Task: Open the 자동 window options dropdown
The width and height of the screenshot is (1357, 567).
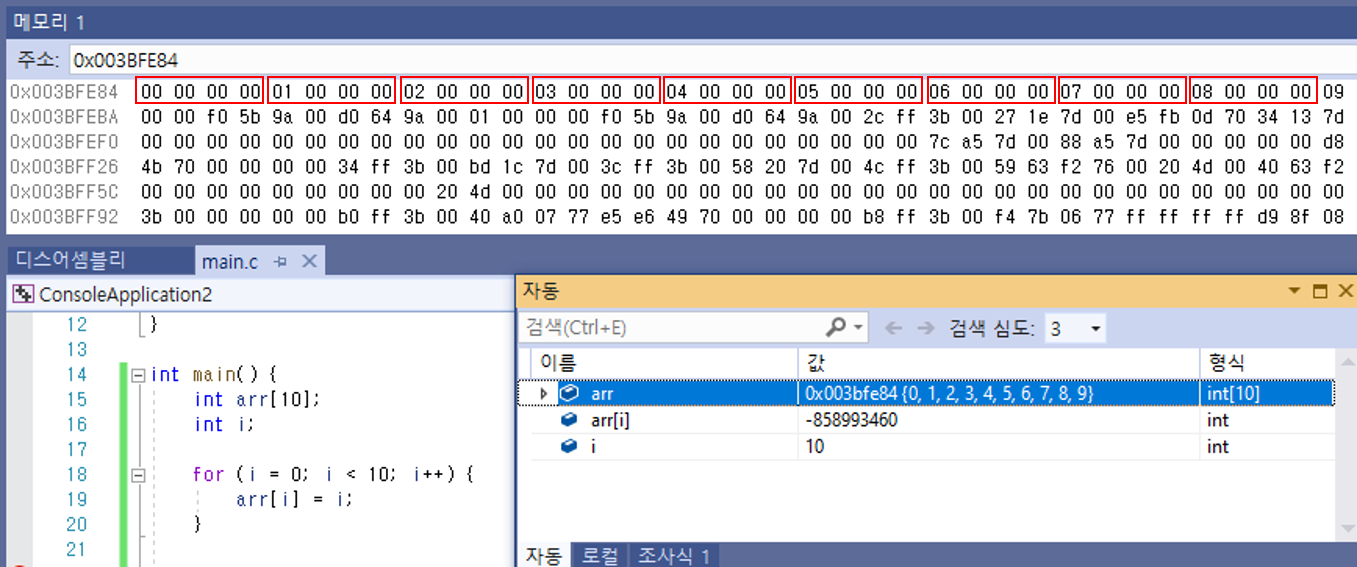Action: click(x=1296, y=291)
